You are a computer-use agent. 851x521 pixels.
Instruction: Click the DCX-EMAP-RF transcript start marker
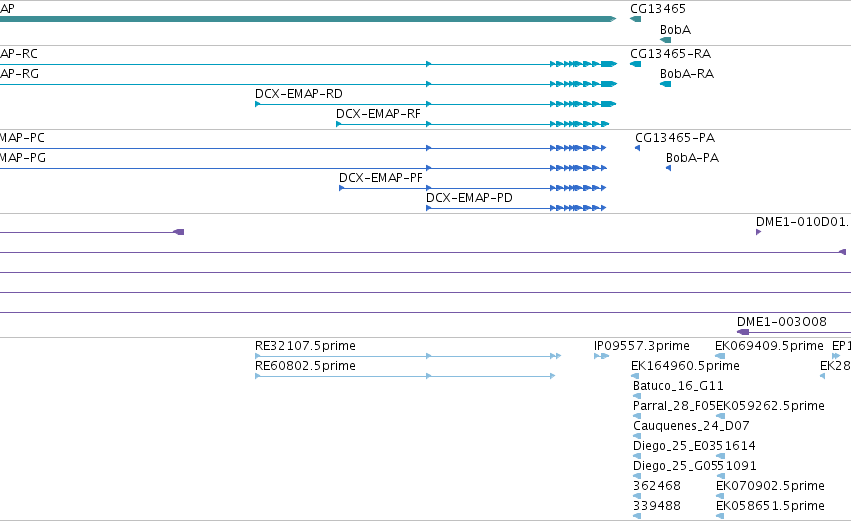point(339,124)
